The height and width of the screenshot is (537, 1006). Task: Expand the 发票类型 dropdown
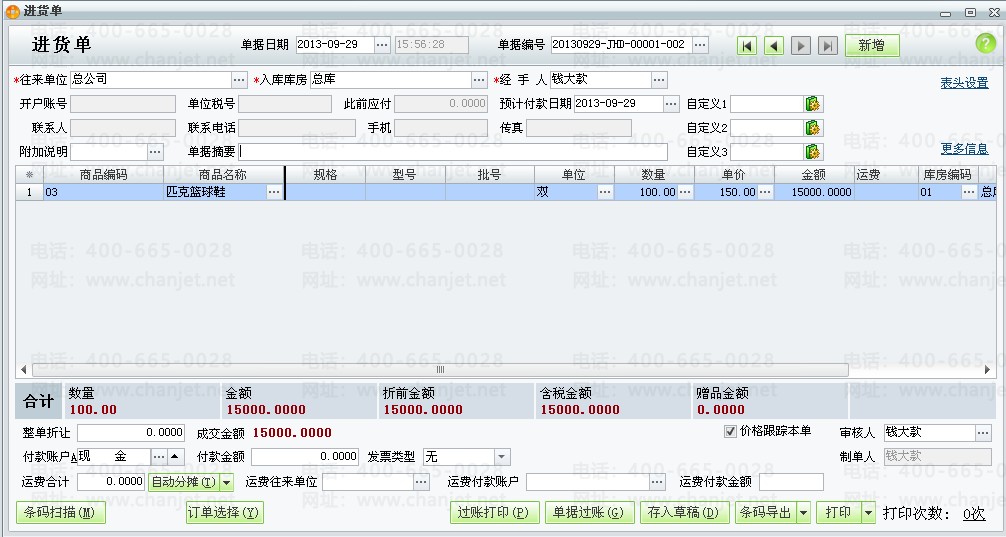[x=501, y=457]
